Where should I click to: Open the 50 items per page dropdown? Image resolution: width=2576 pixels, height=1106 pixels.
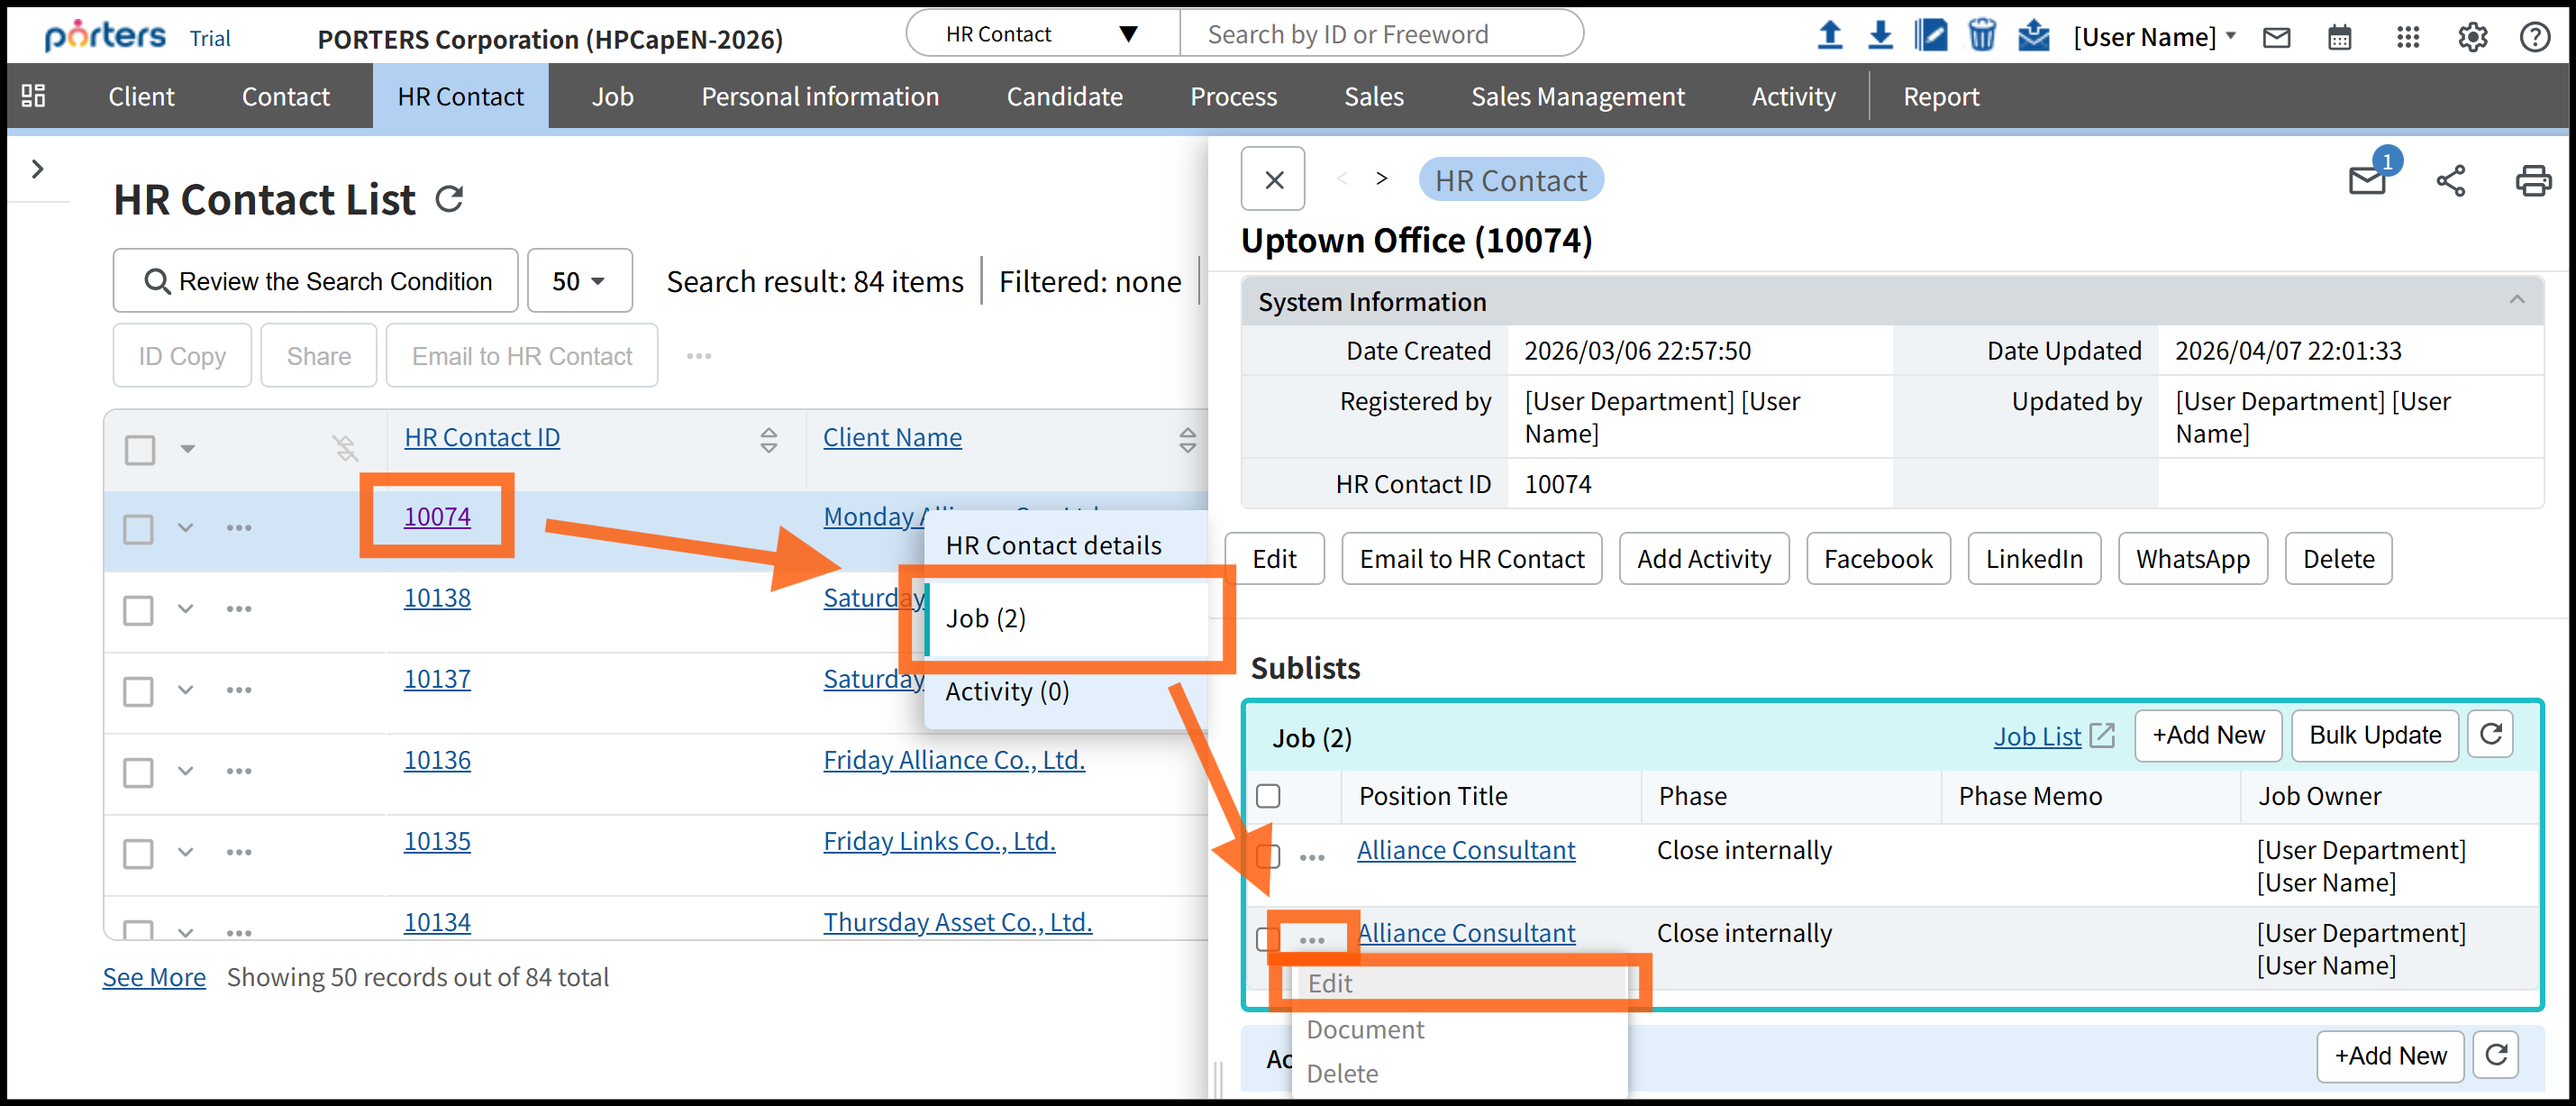579,281
